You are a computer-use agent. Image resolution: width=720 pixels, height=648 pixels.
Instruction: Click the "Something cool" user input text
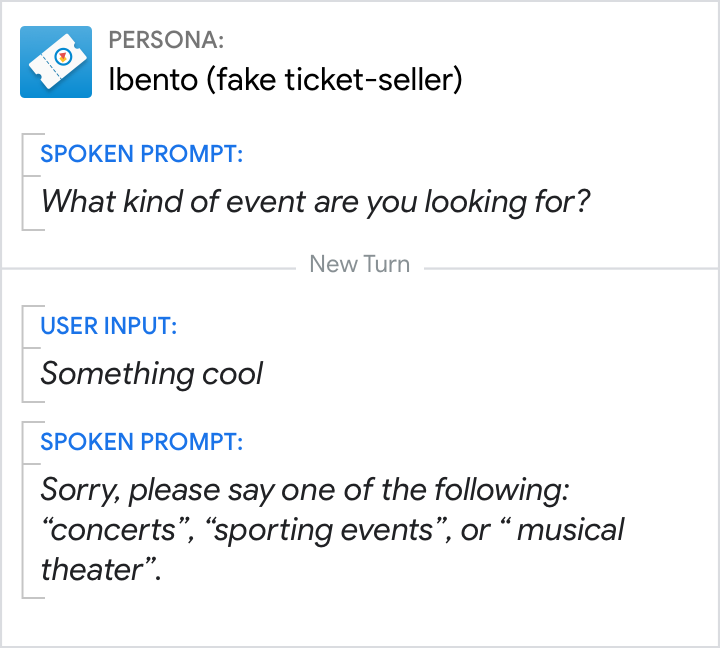click(151, 374)
